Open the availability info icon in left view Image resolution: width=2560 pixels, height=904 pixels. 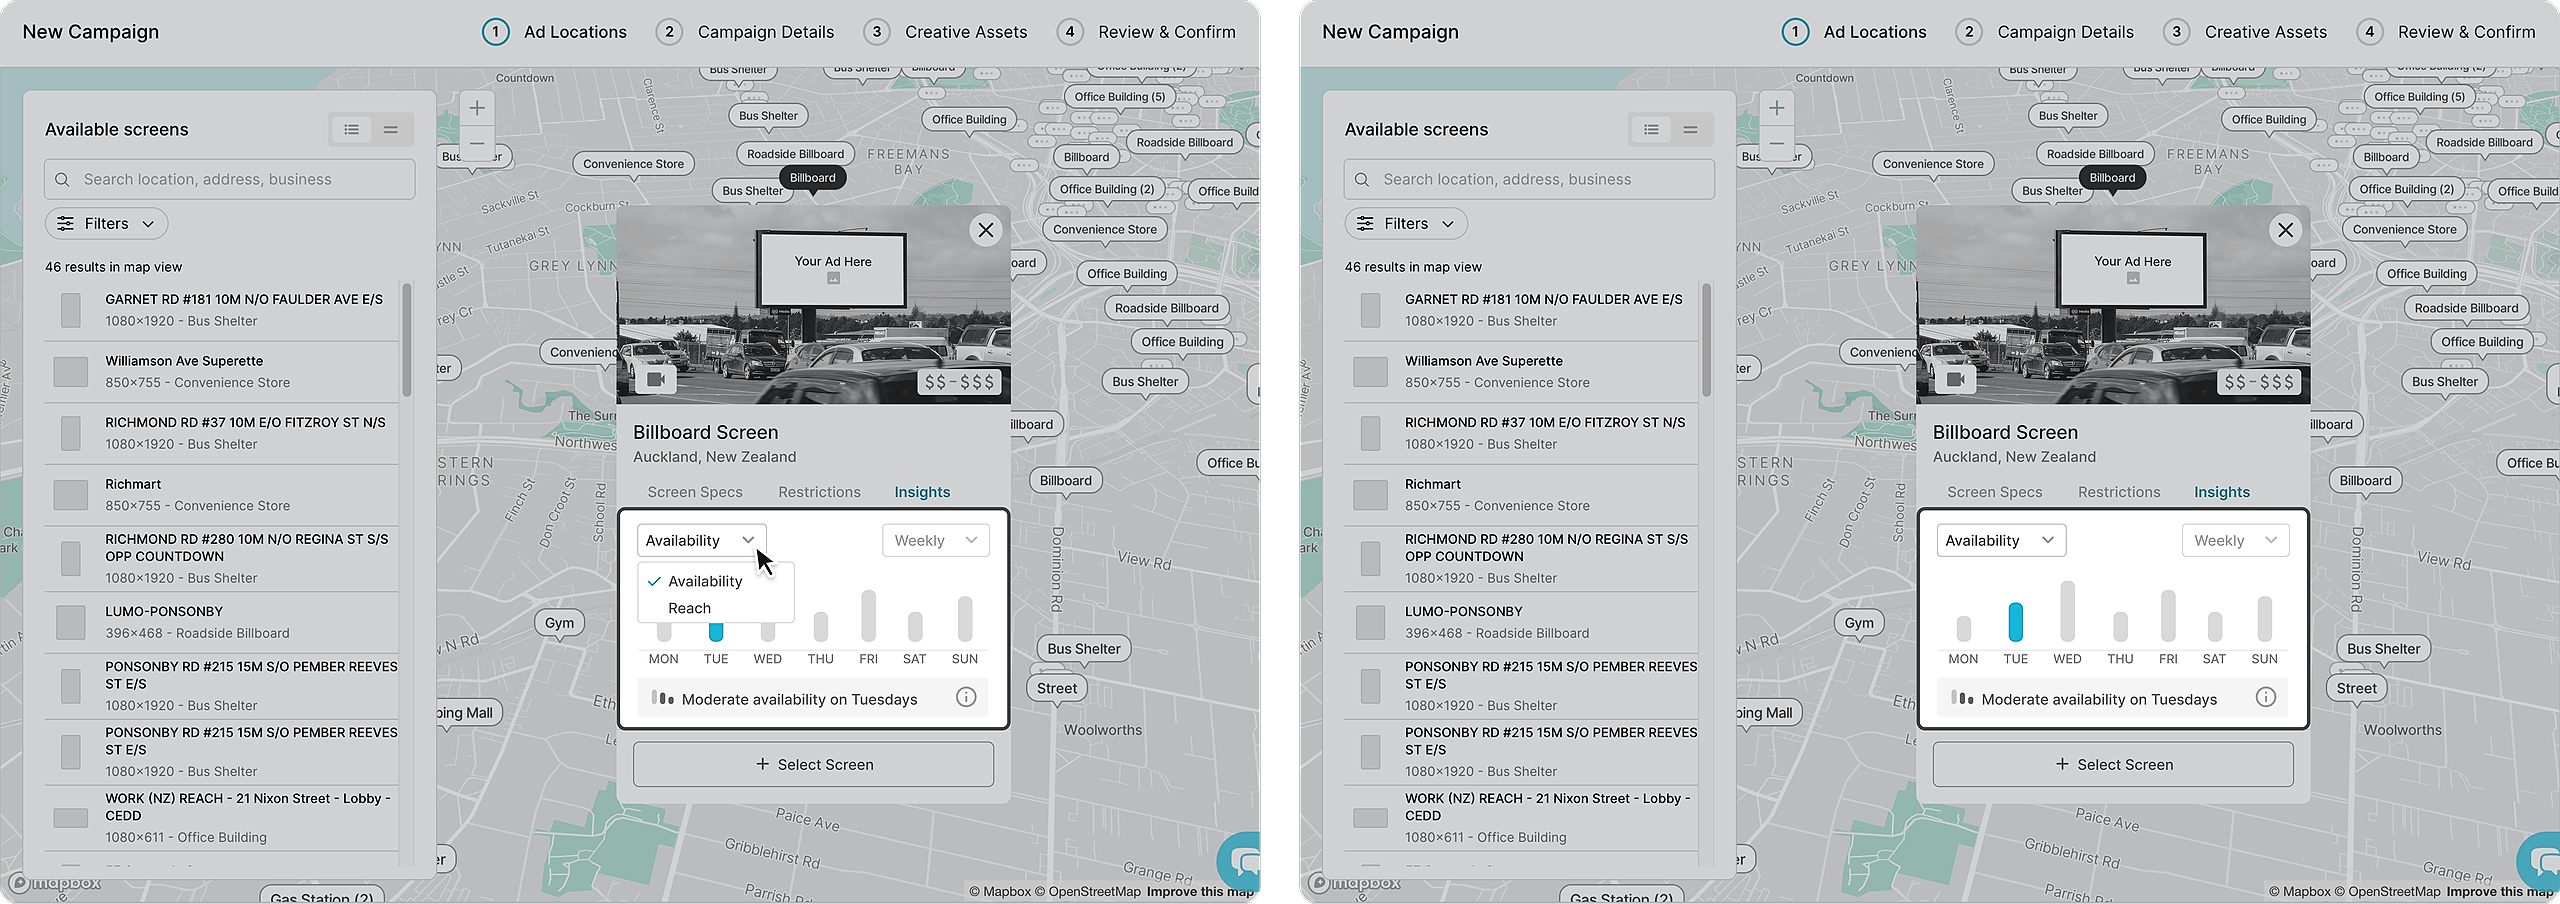[966, 697]
